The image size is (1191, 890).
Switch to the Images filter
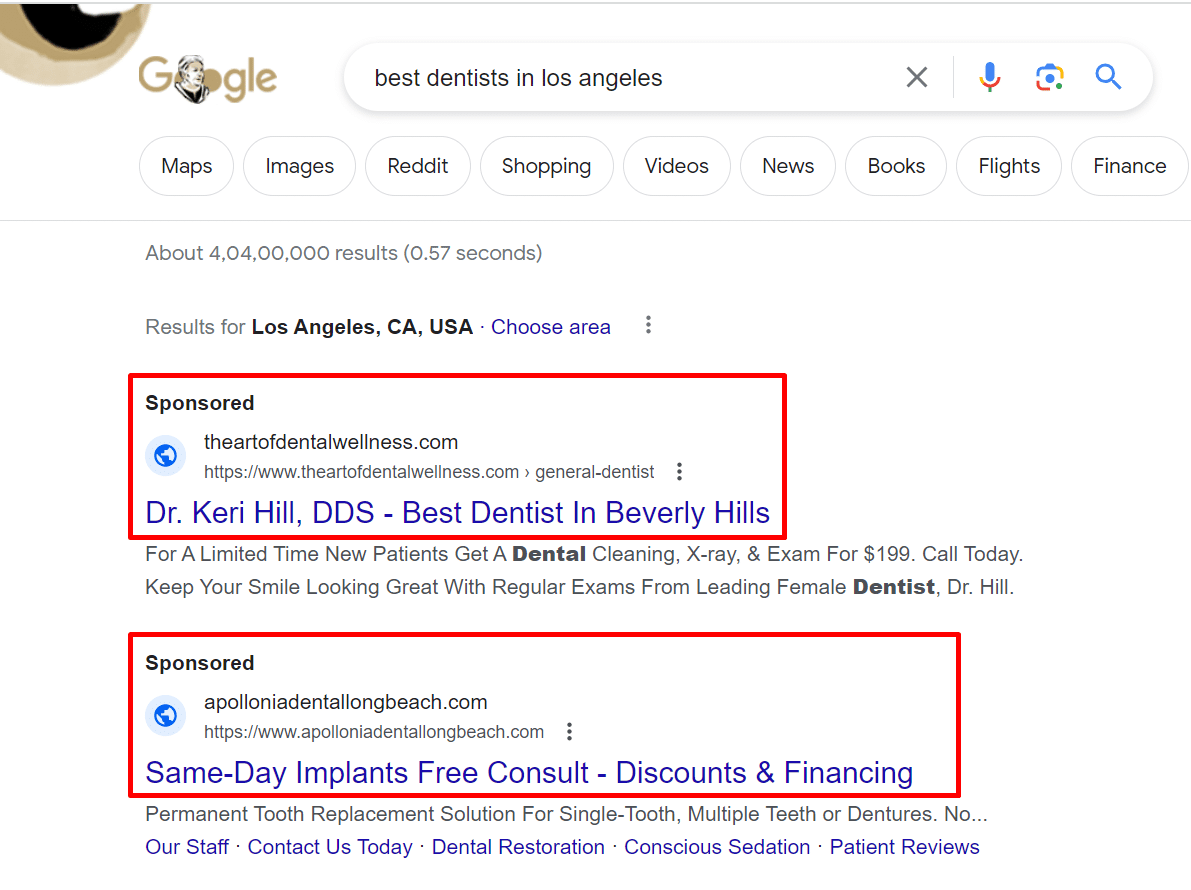pyautogui.click(x=299, y=166)
